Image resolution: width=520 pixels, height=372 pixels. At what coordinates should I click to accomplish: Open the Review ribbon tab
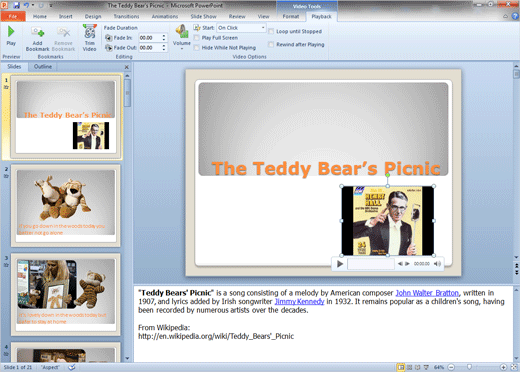coord(237,16)
